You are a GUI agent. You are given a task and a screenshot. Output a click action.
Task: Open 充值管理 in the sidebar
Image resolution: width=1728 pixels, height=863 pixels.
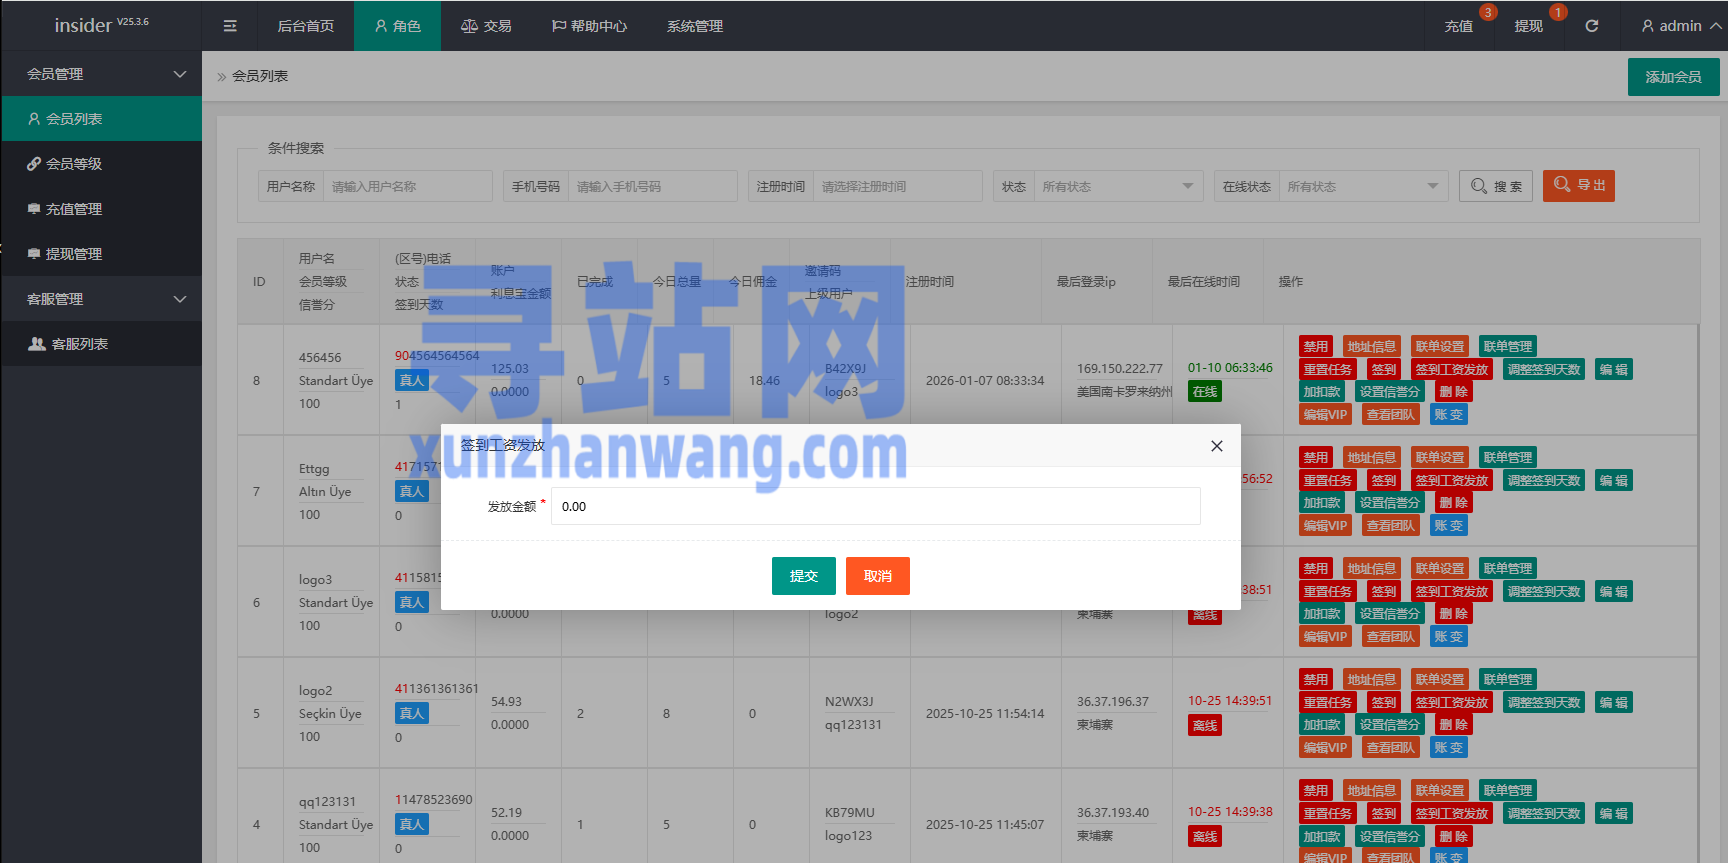point(74,209)
